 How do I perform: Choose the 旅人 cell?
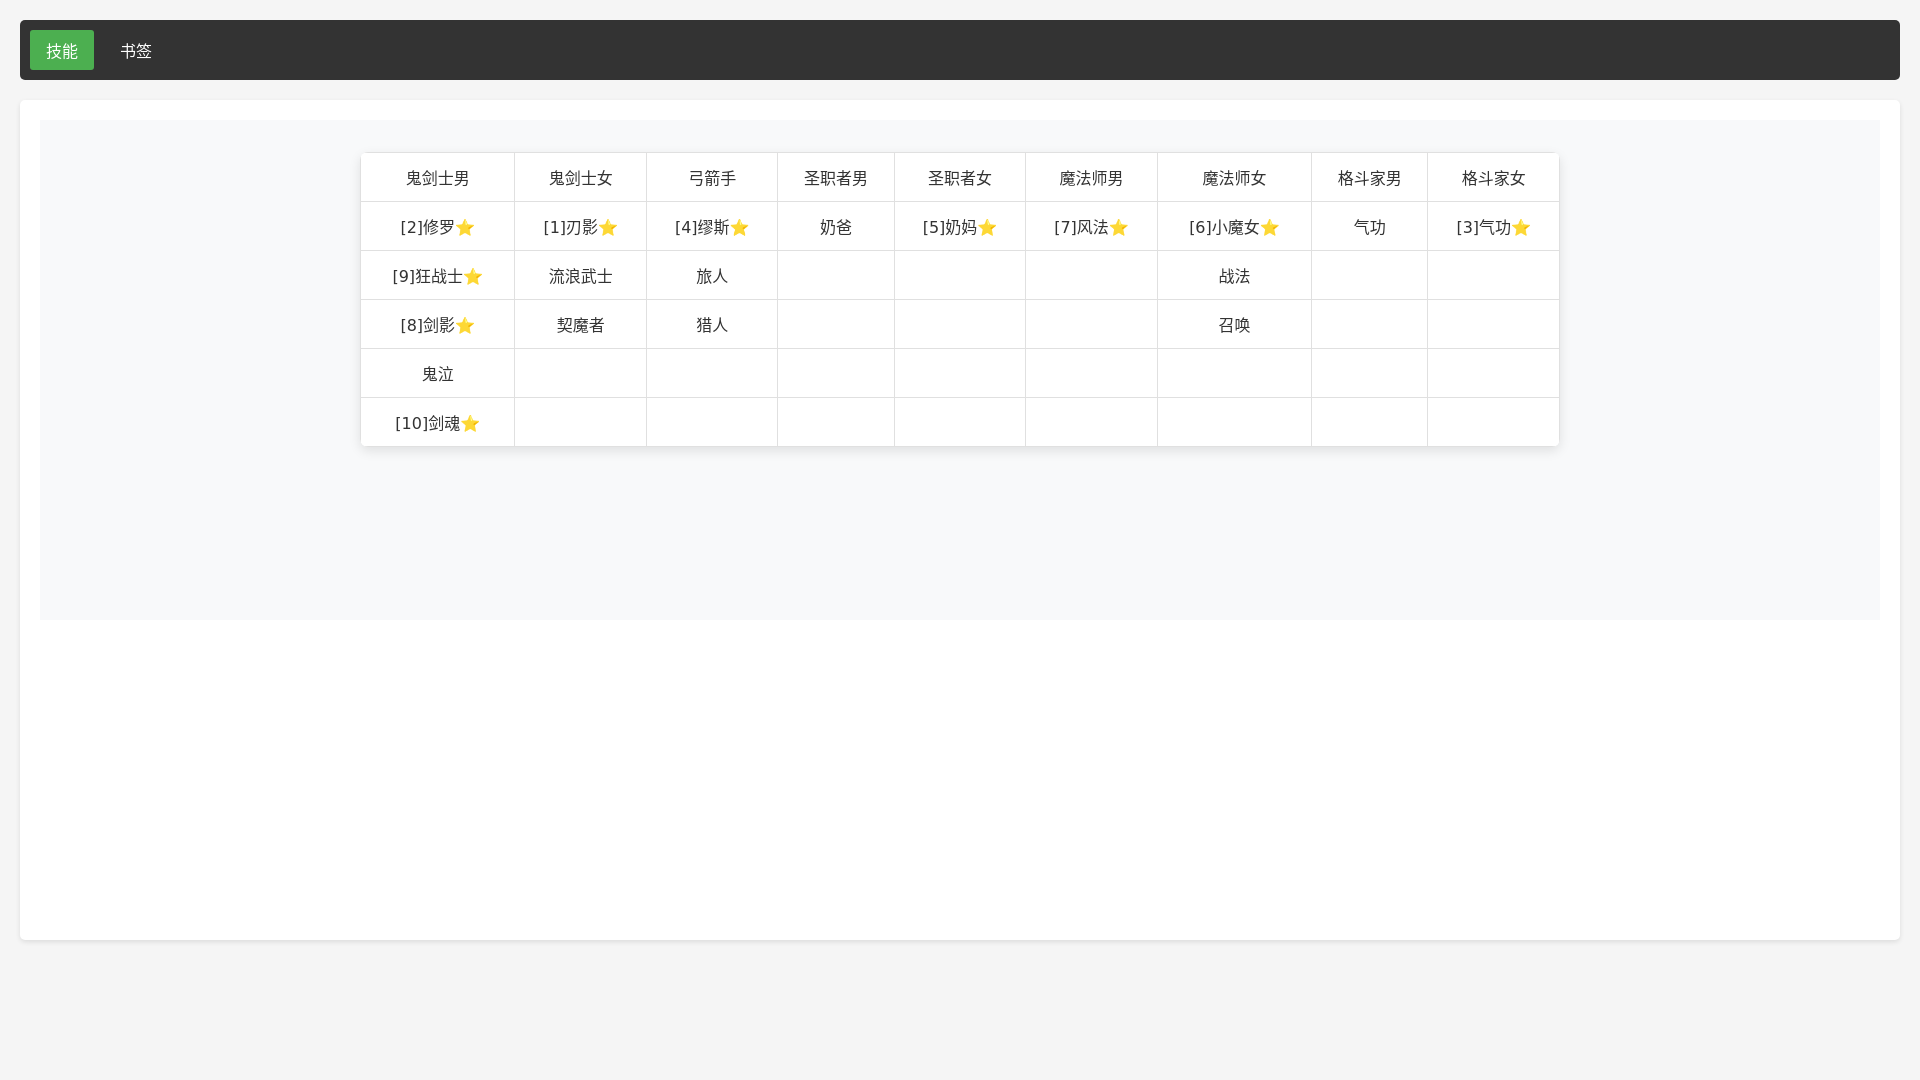point(712,276)
